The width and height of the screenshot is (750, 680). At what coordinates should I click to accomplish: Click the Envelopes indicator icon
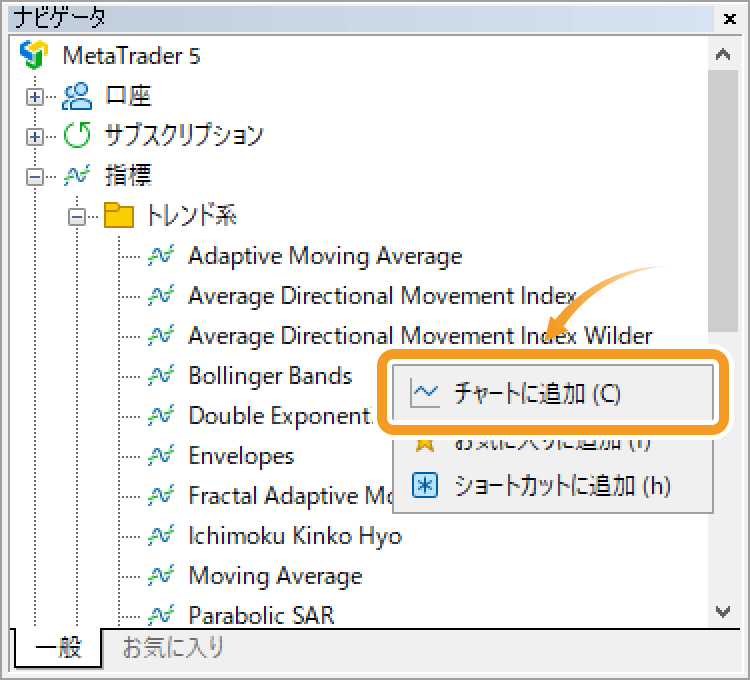(161, 456)
